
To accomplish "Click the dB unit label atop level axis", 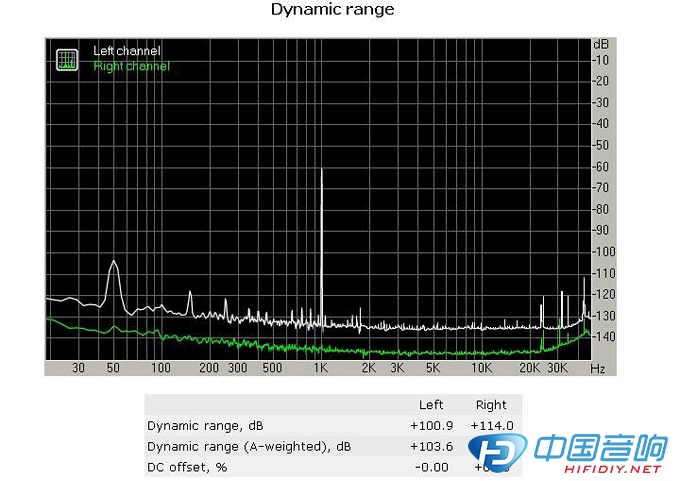I will pyautogui.click(x=600, y=45).
